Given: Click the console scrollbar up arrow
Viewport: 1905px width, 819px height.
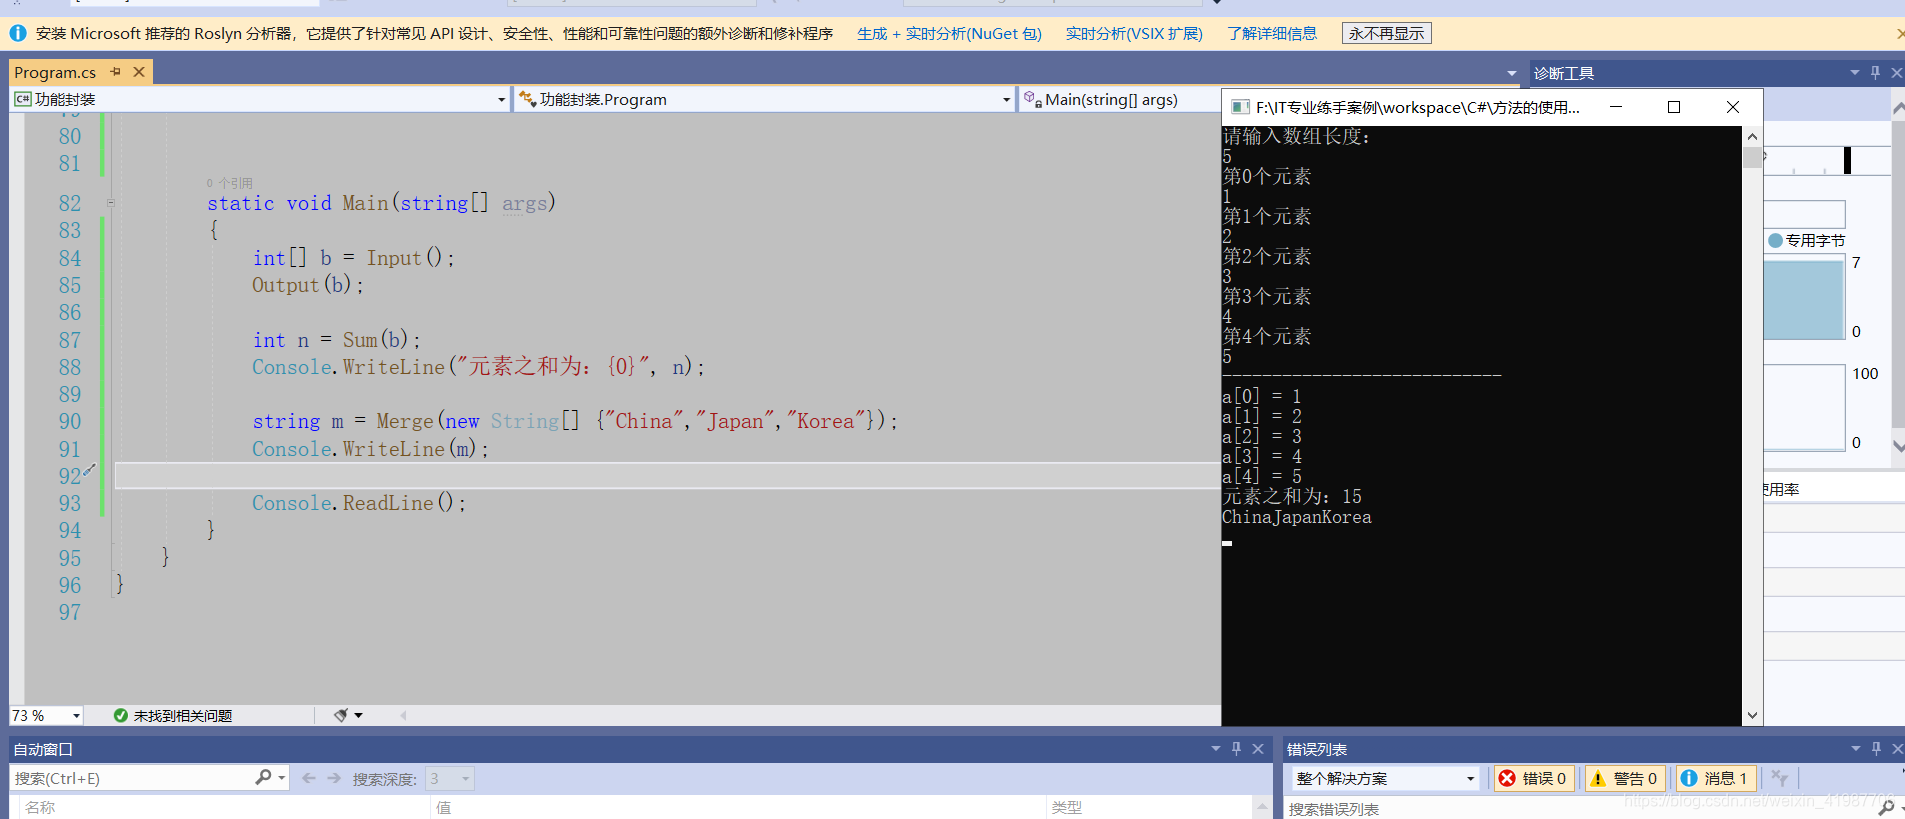Looking at the screenshot, I should [1752, 136].
